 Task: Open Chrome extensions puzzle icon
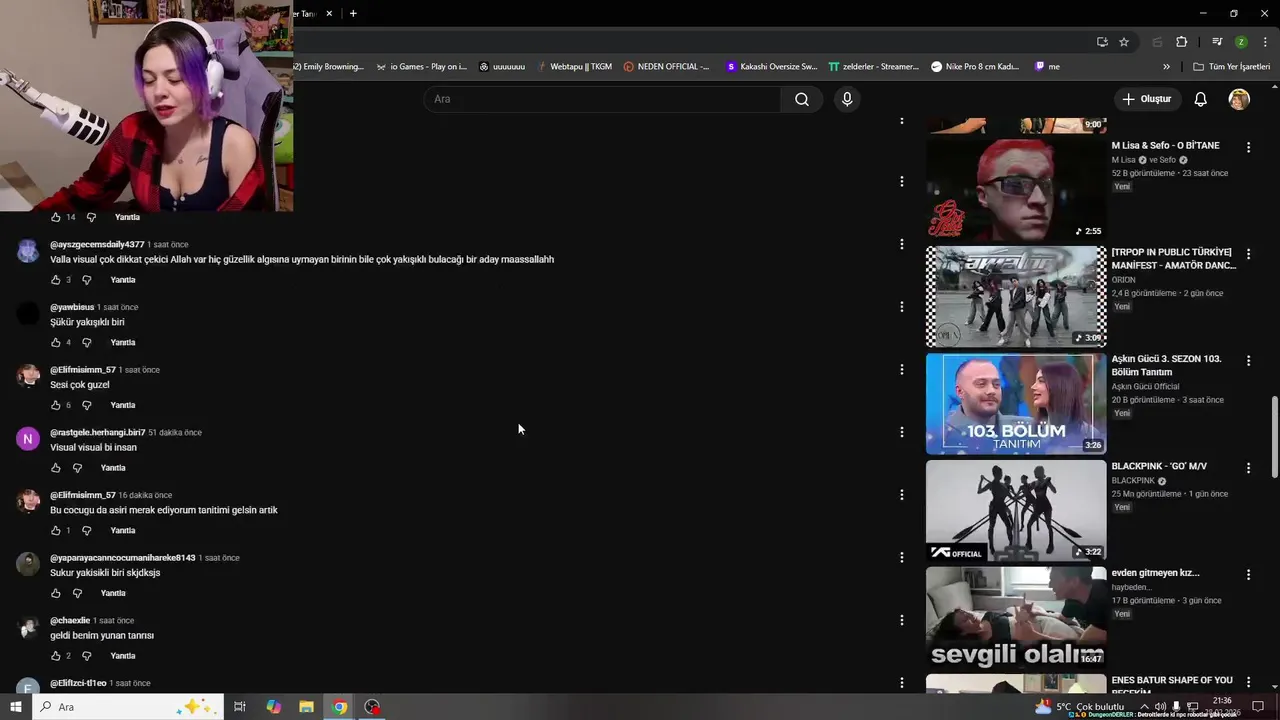click(x=1181, y=42)
